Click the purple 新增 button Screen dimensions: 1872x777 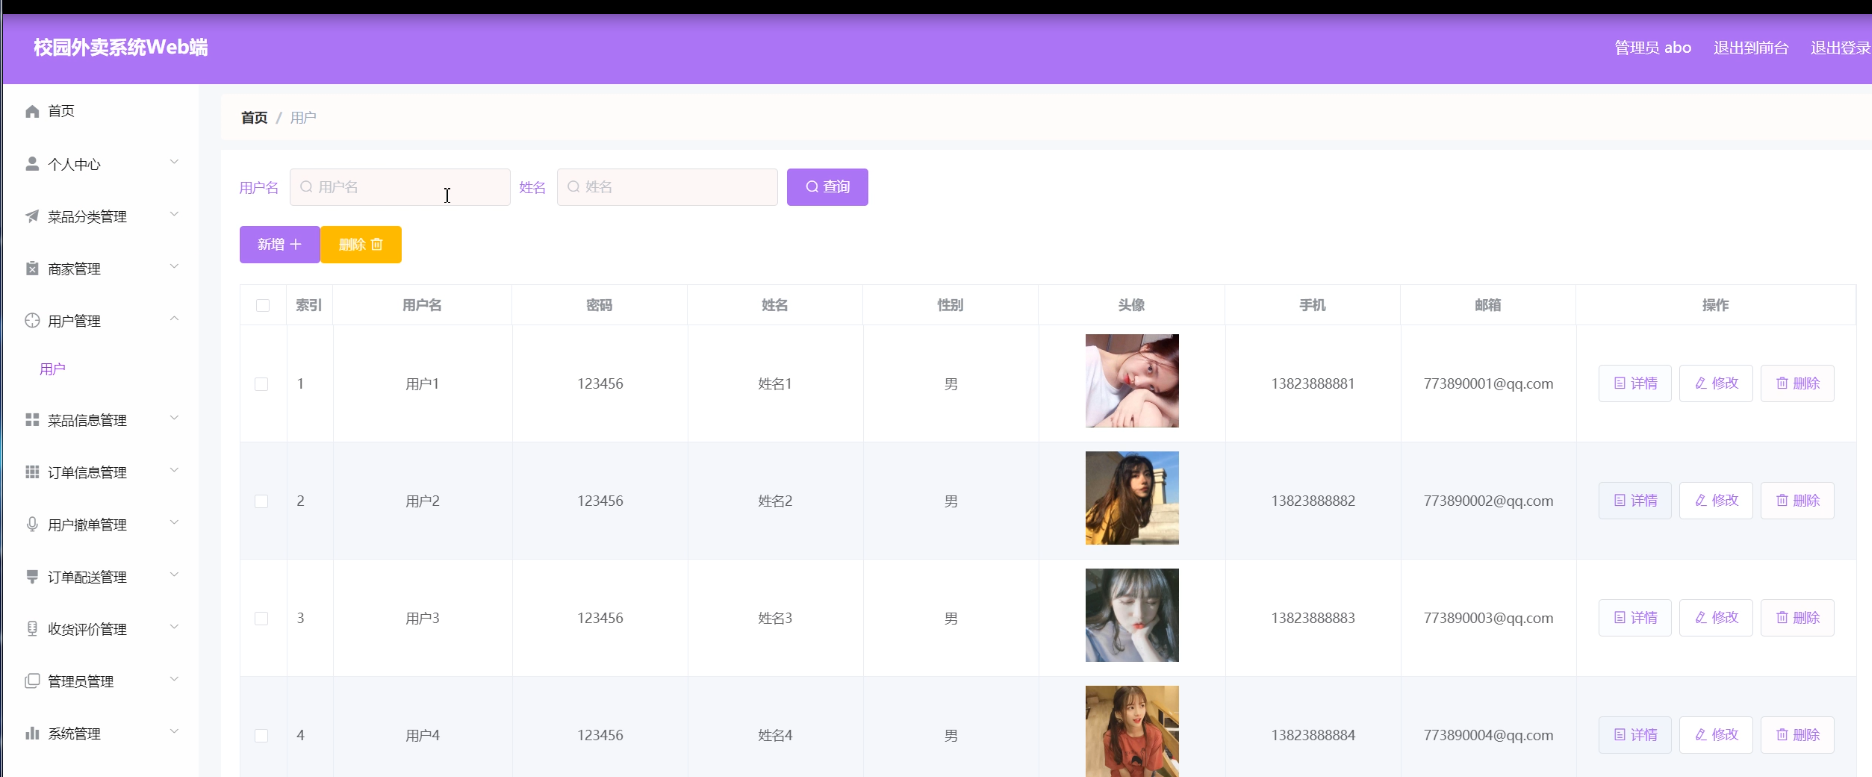[x=280, y=244]
